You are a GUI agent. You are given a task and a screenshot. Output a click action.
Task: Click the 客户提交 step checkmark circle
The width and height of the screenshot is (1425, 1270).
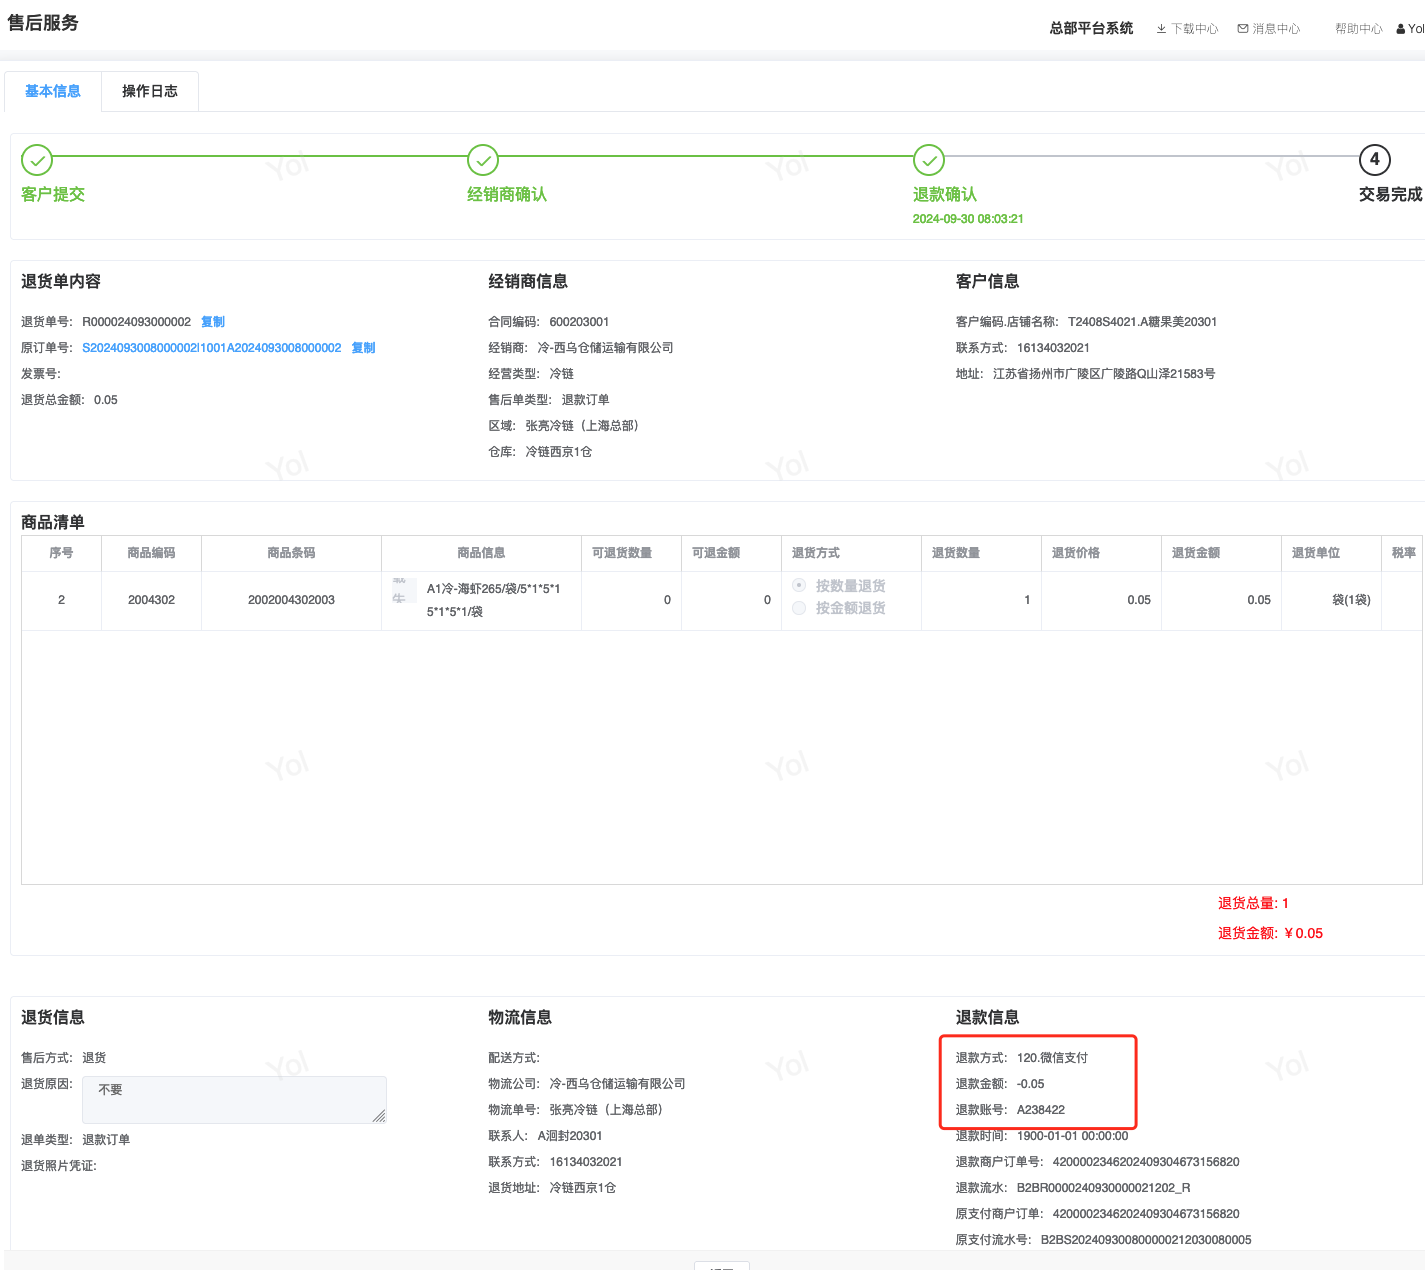click(37, 160)
